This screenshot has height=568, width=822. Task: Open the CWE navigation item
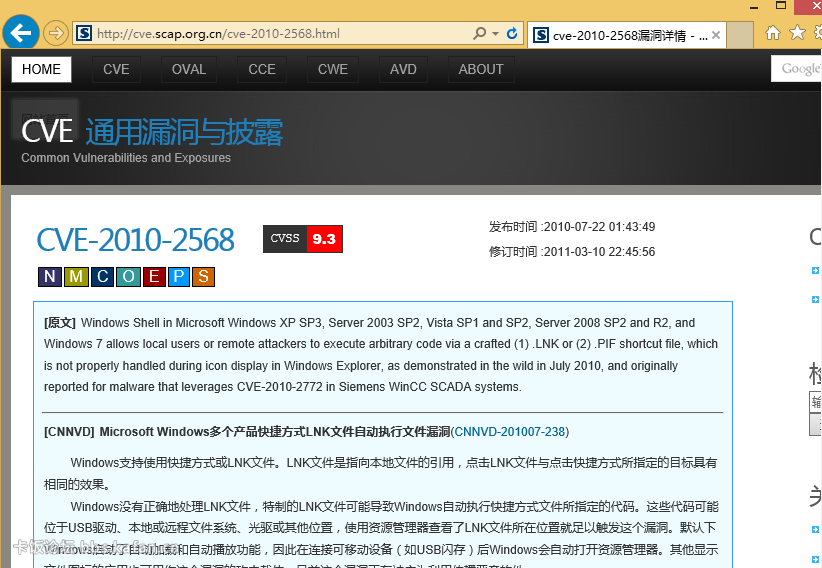pos(333,69)
